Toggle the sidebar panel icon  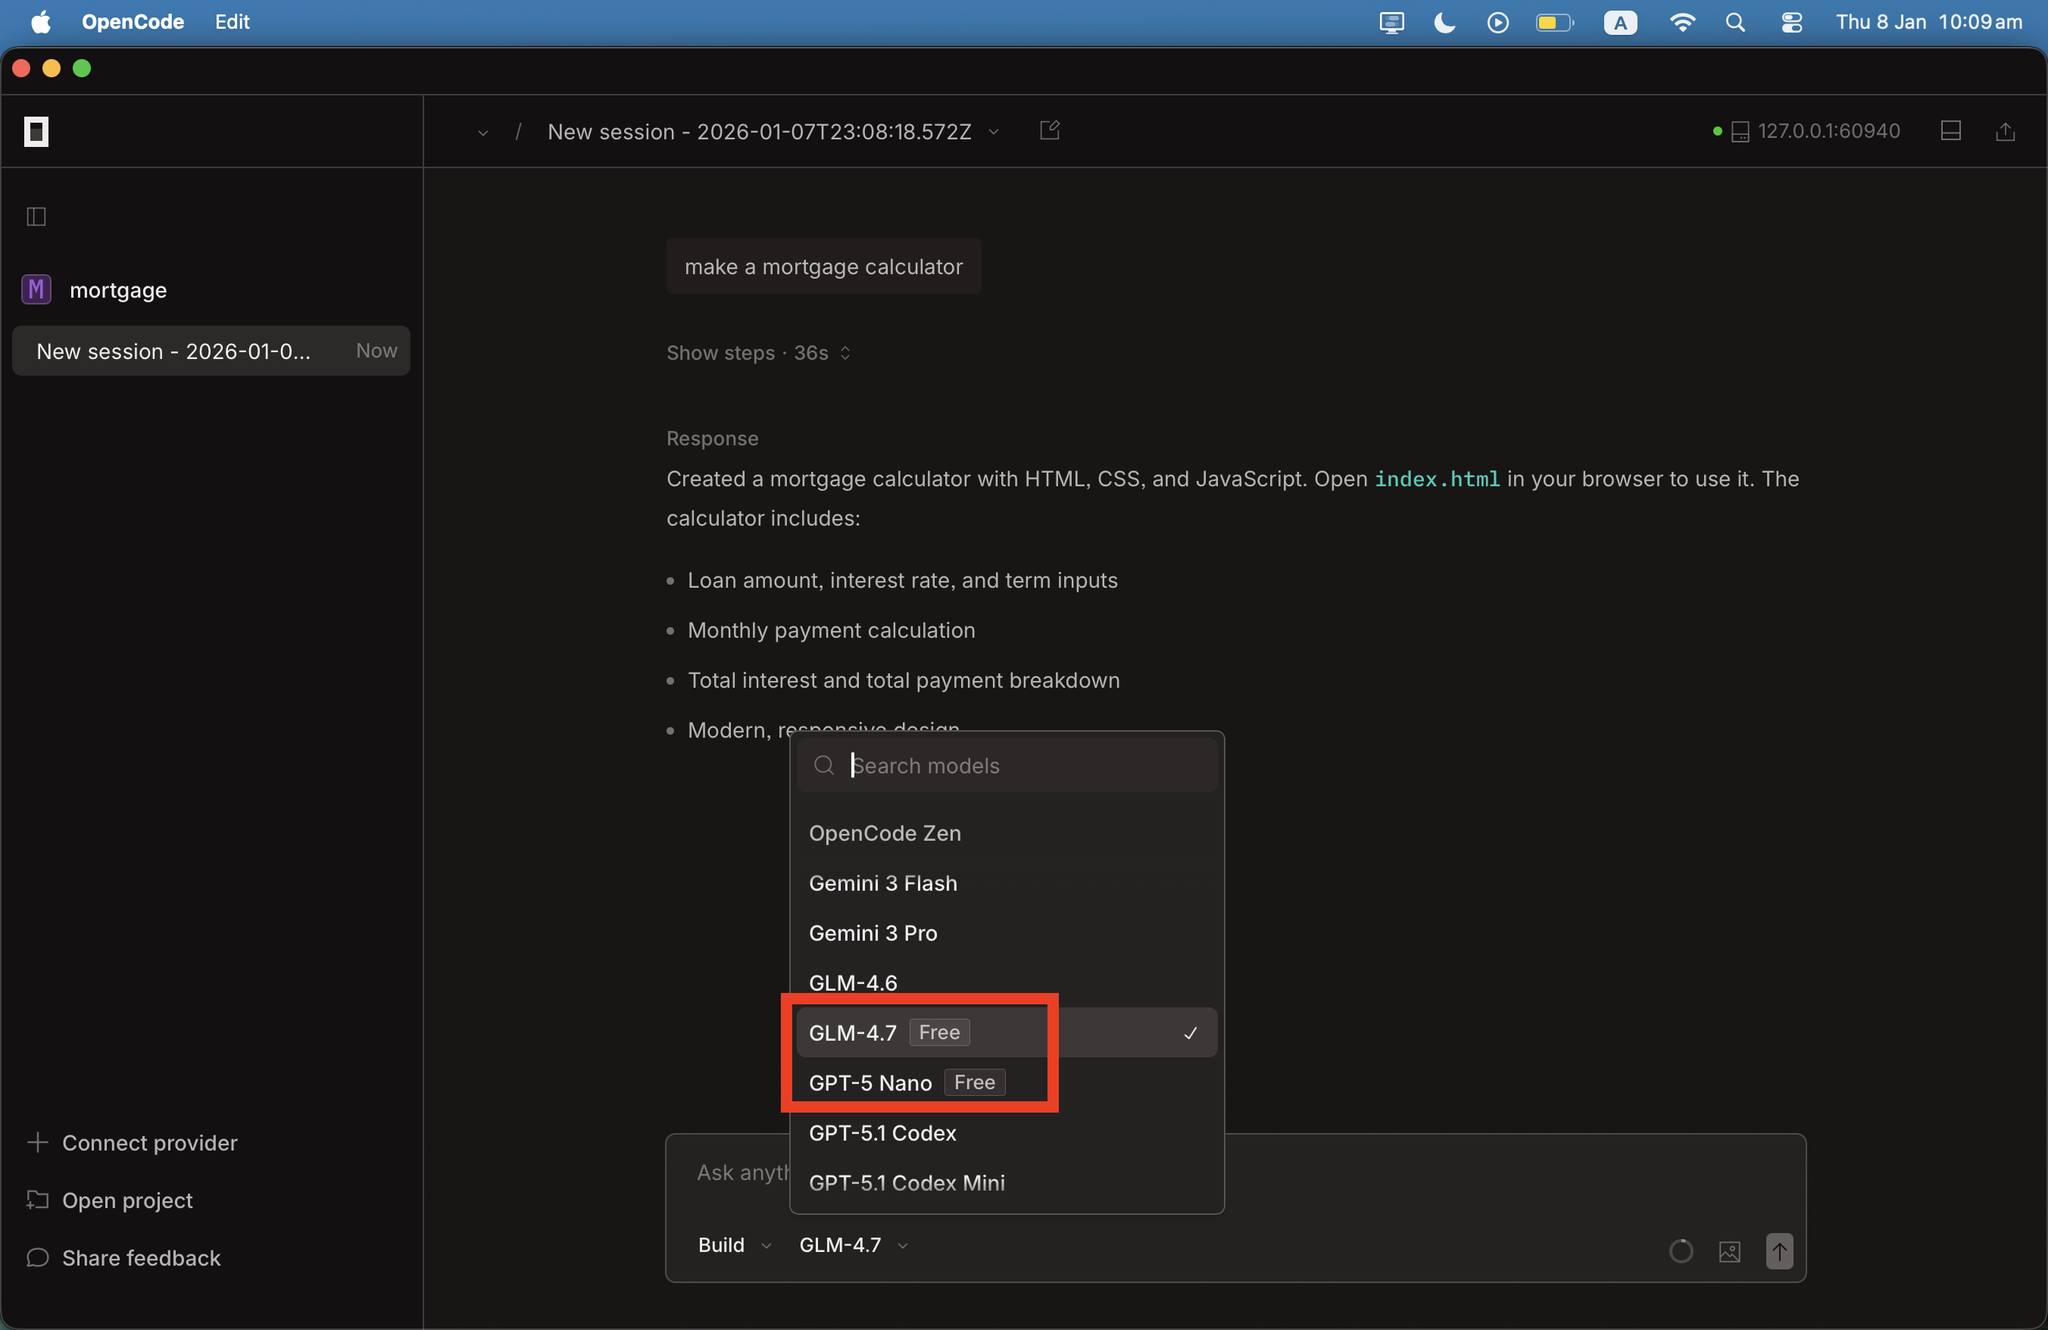(x=36, y=216)
